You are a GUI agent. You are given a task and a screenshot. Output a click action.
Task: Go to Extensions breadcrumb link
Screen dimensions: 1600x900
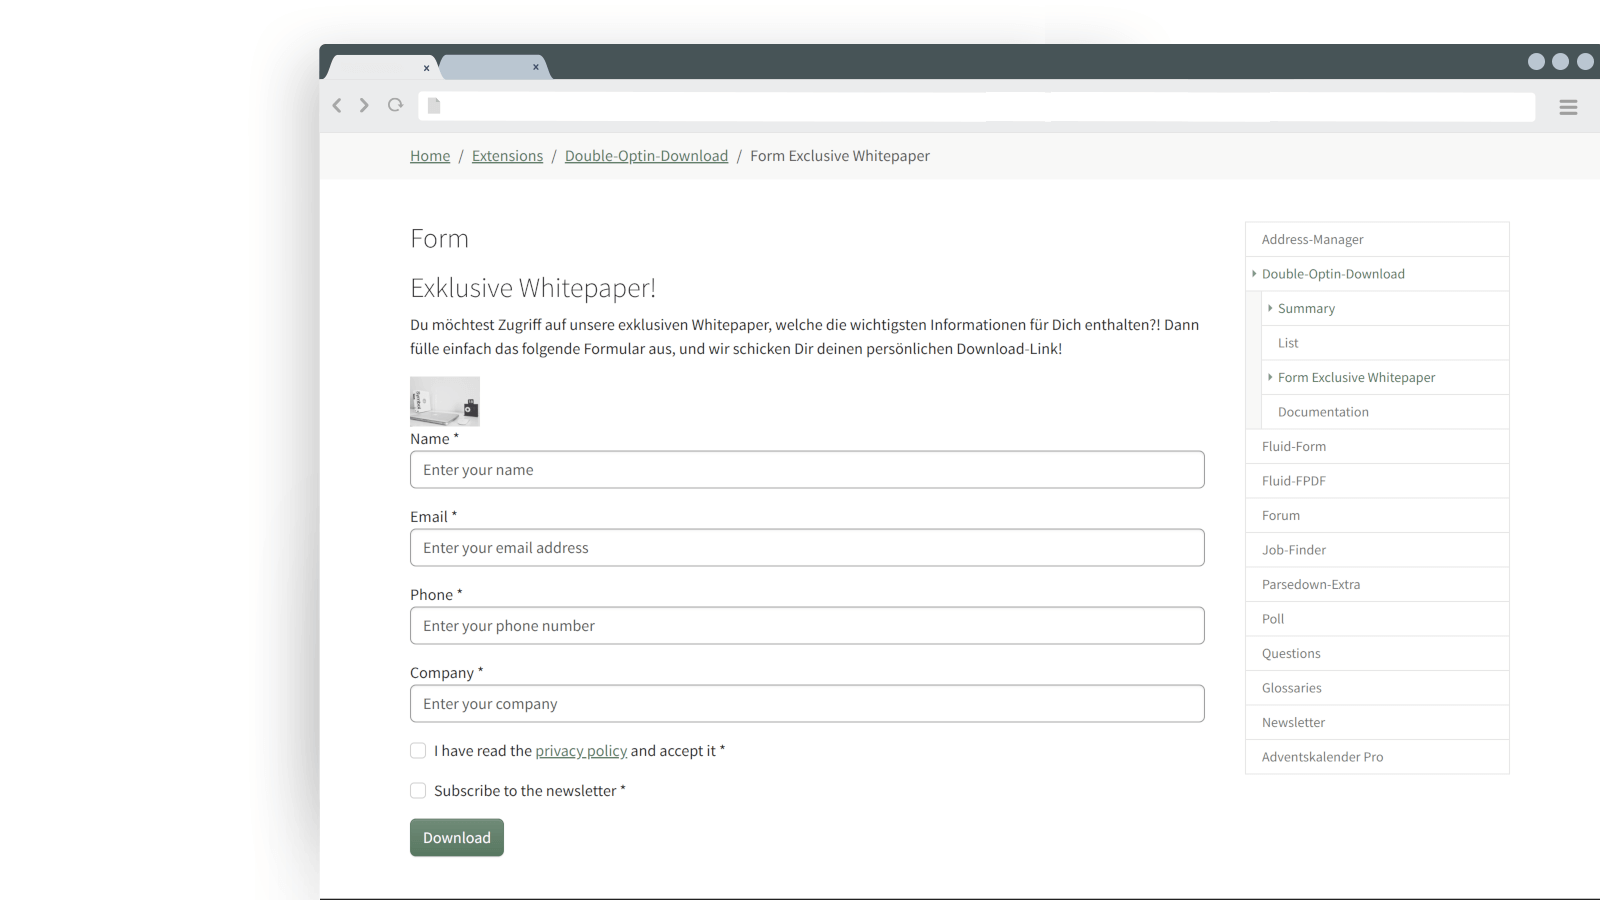click(507, 156)
